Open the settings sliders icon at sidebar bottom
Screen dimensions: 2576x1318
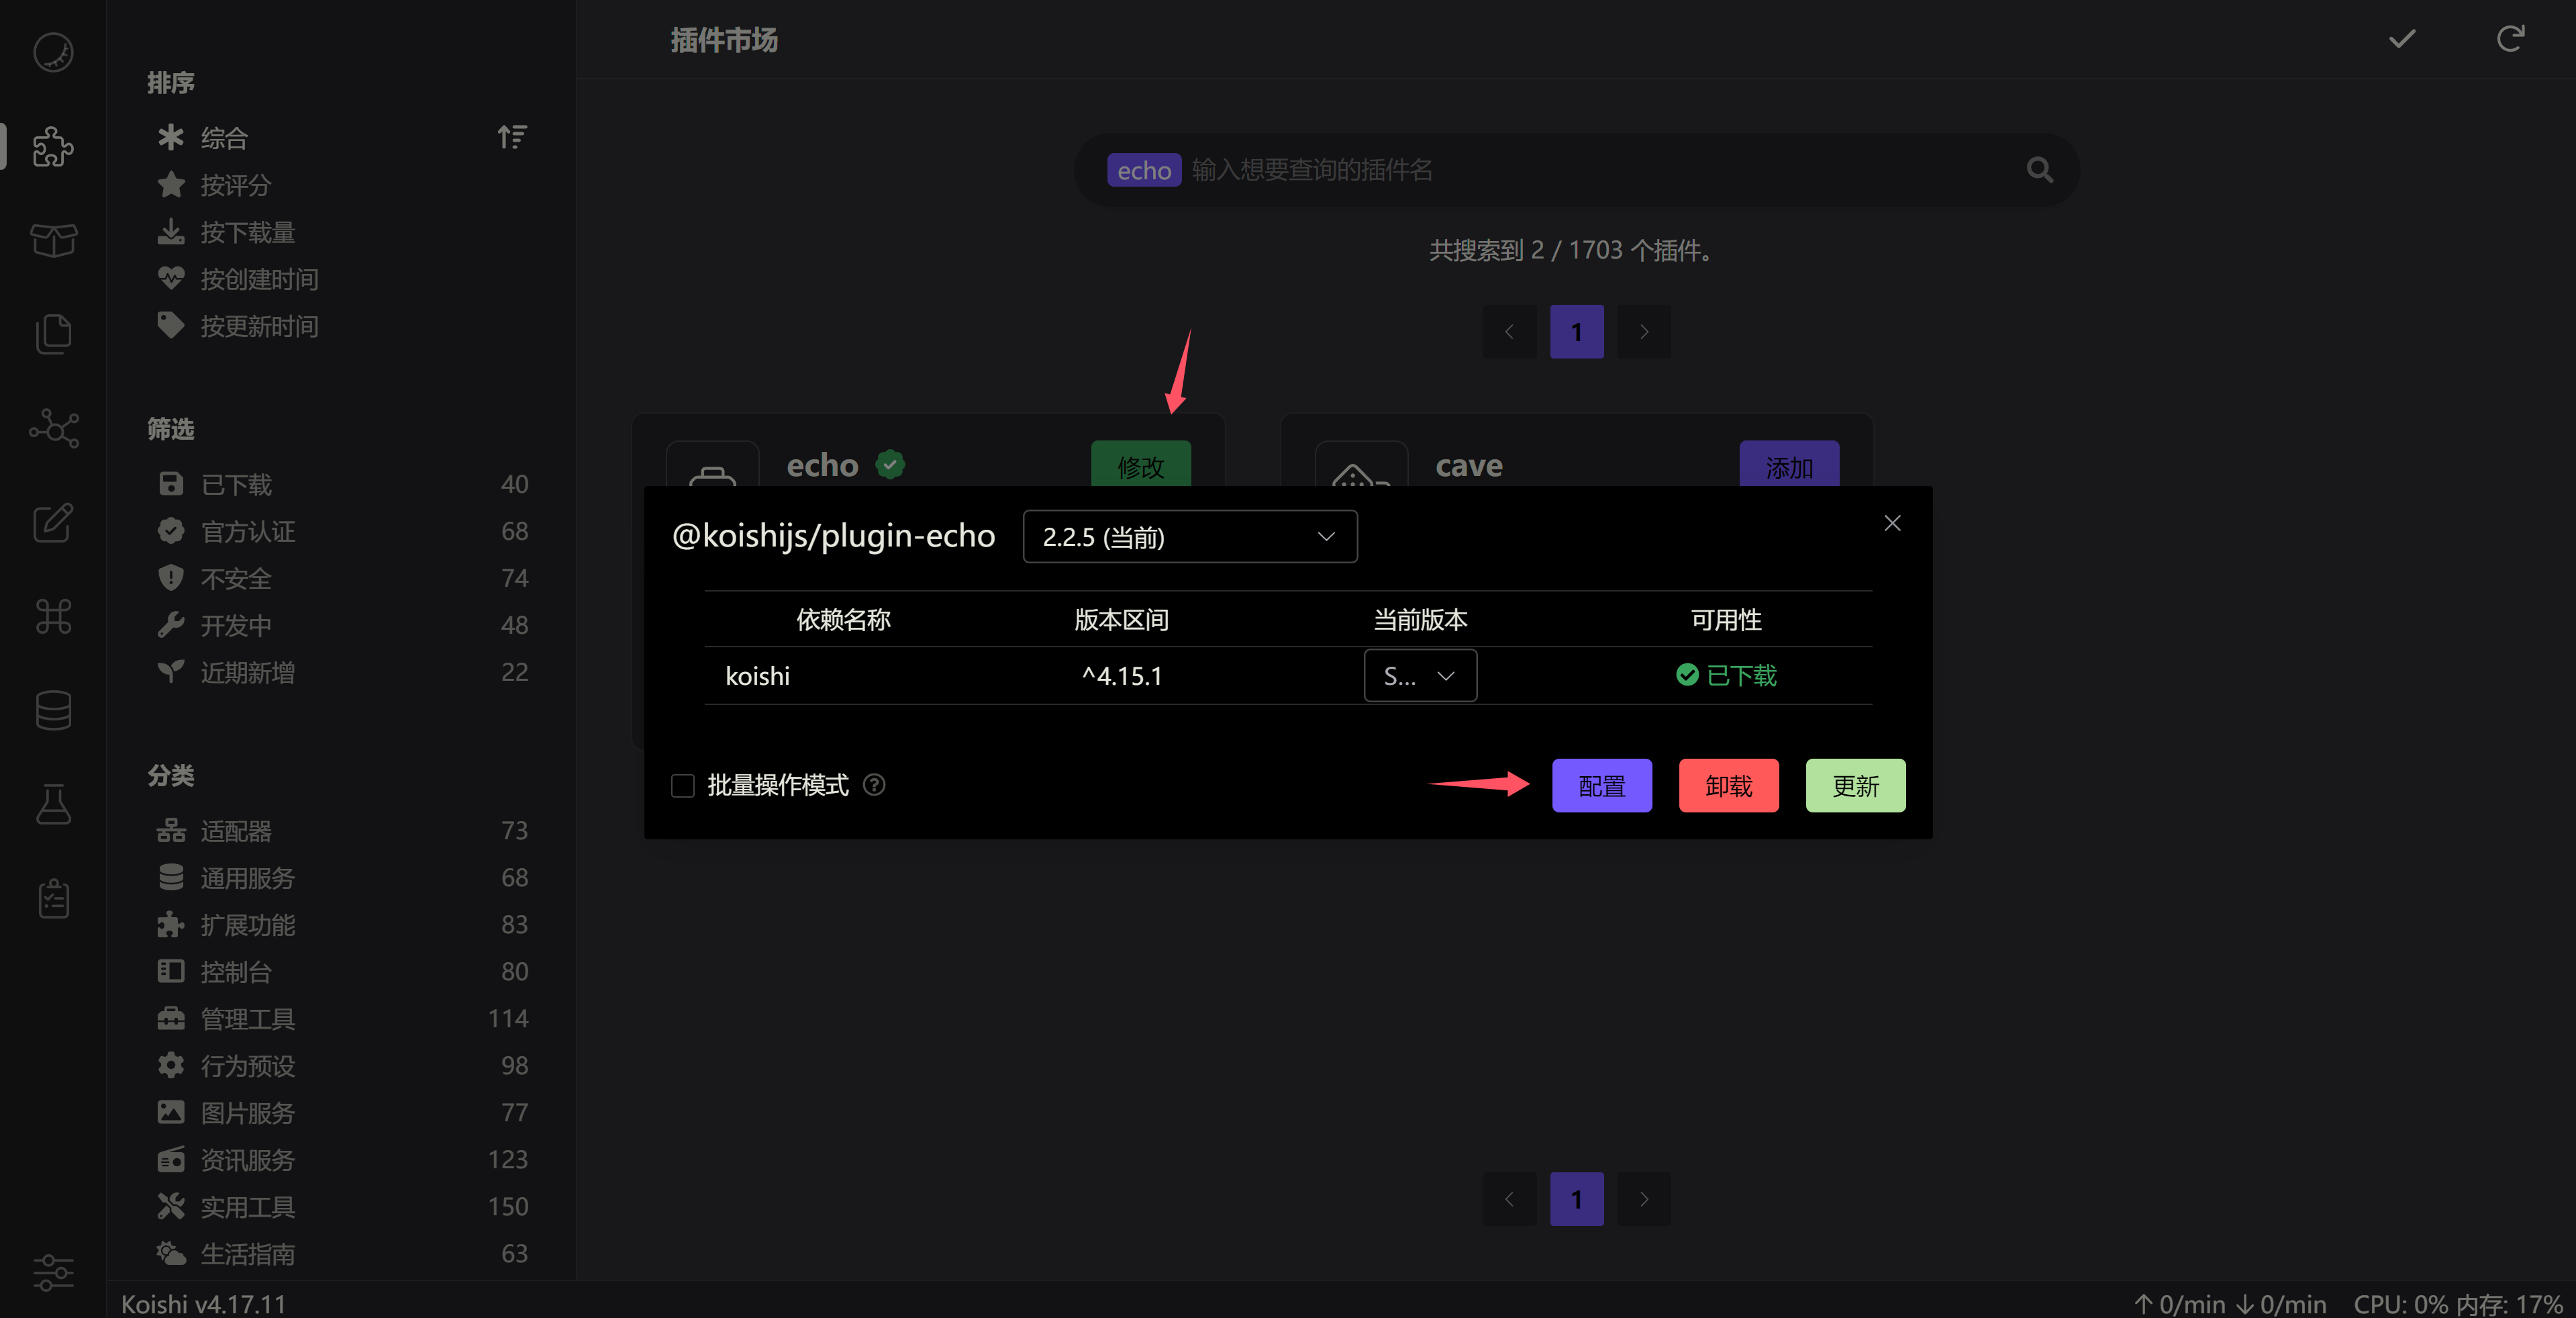click(53, 1273)
